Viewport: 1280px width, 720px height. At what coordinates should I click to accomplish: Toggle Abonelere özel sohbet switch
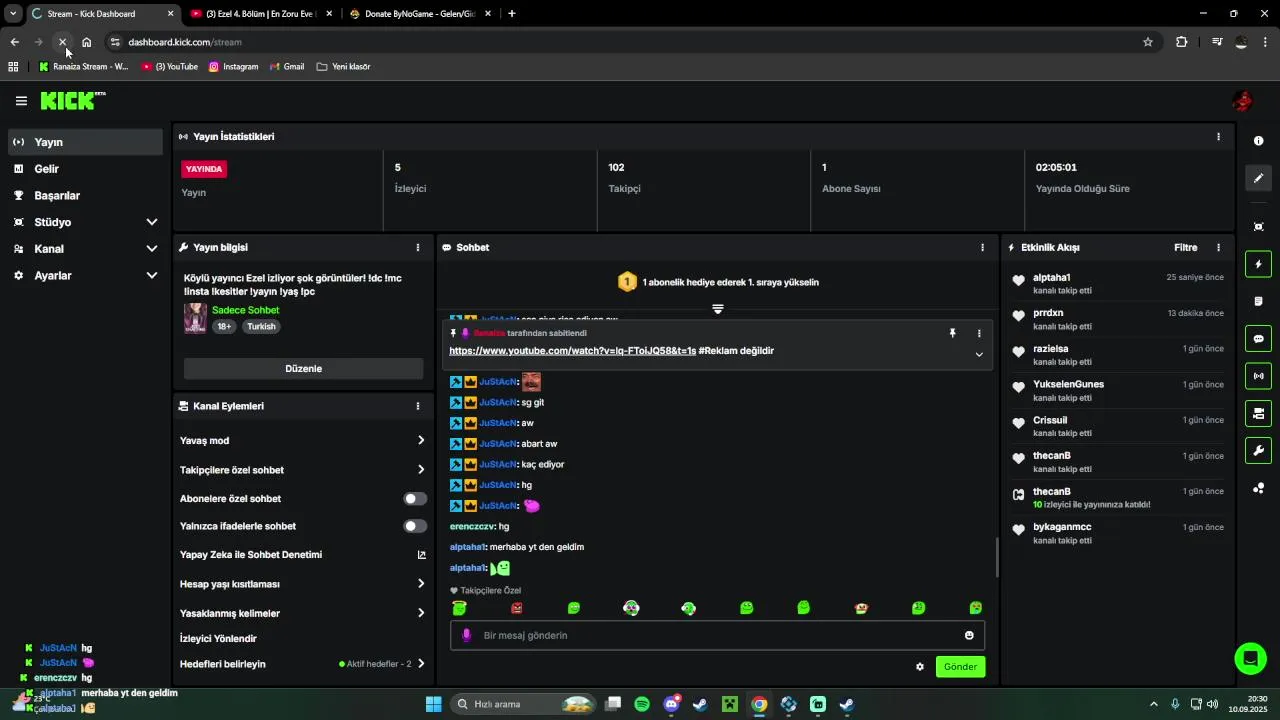click(x=414, y=499)
